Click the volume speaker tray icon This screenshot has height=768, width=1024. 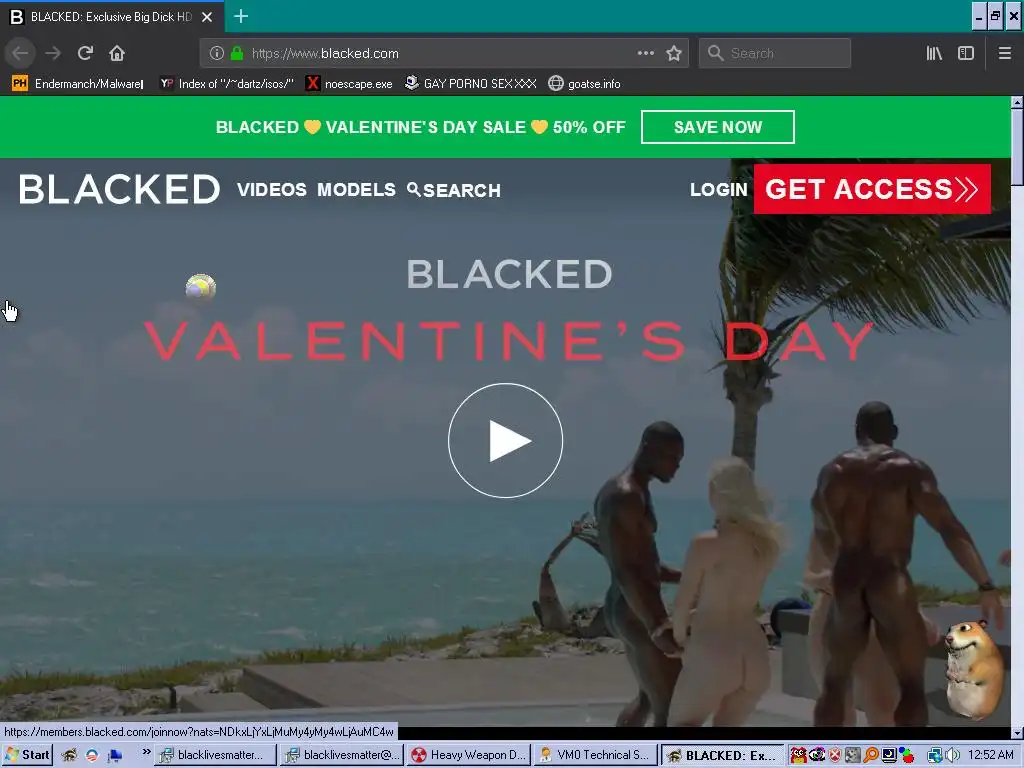[x=953, y=756]
